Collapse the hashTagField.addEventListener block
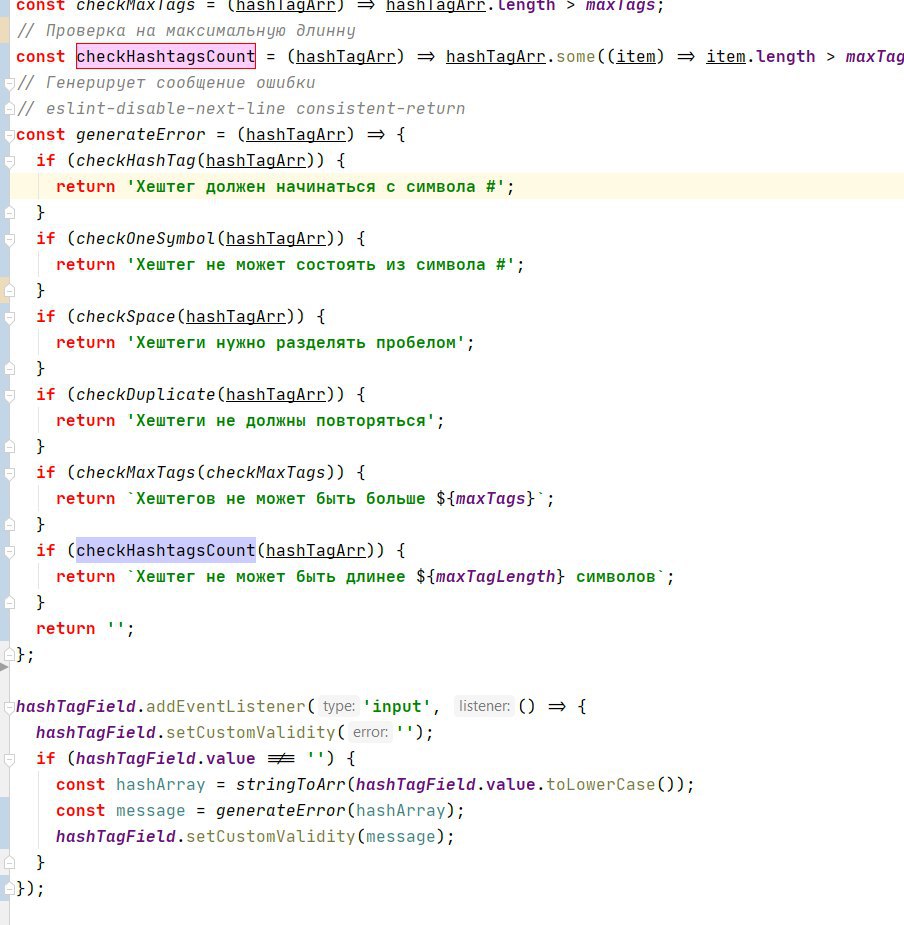The image size is (904, 925). tap(9, 707)
